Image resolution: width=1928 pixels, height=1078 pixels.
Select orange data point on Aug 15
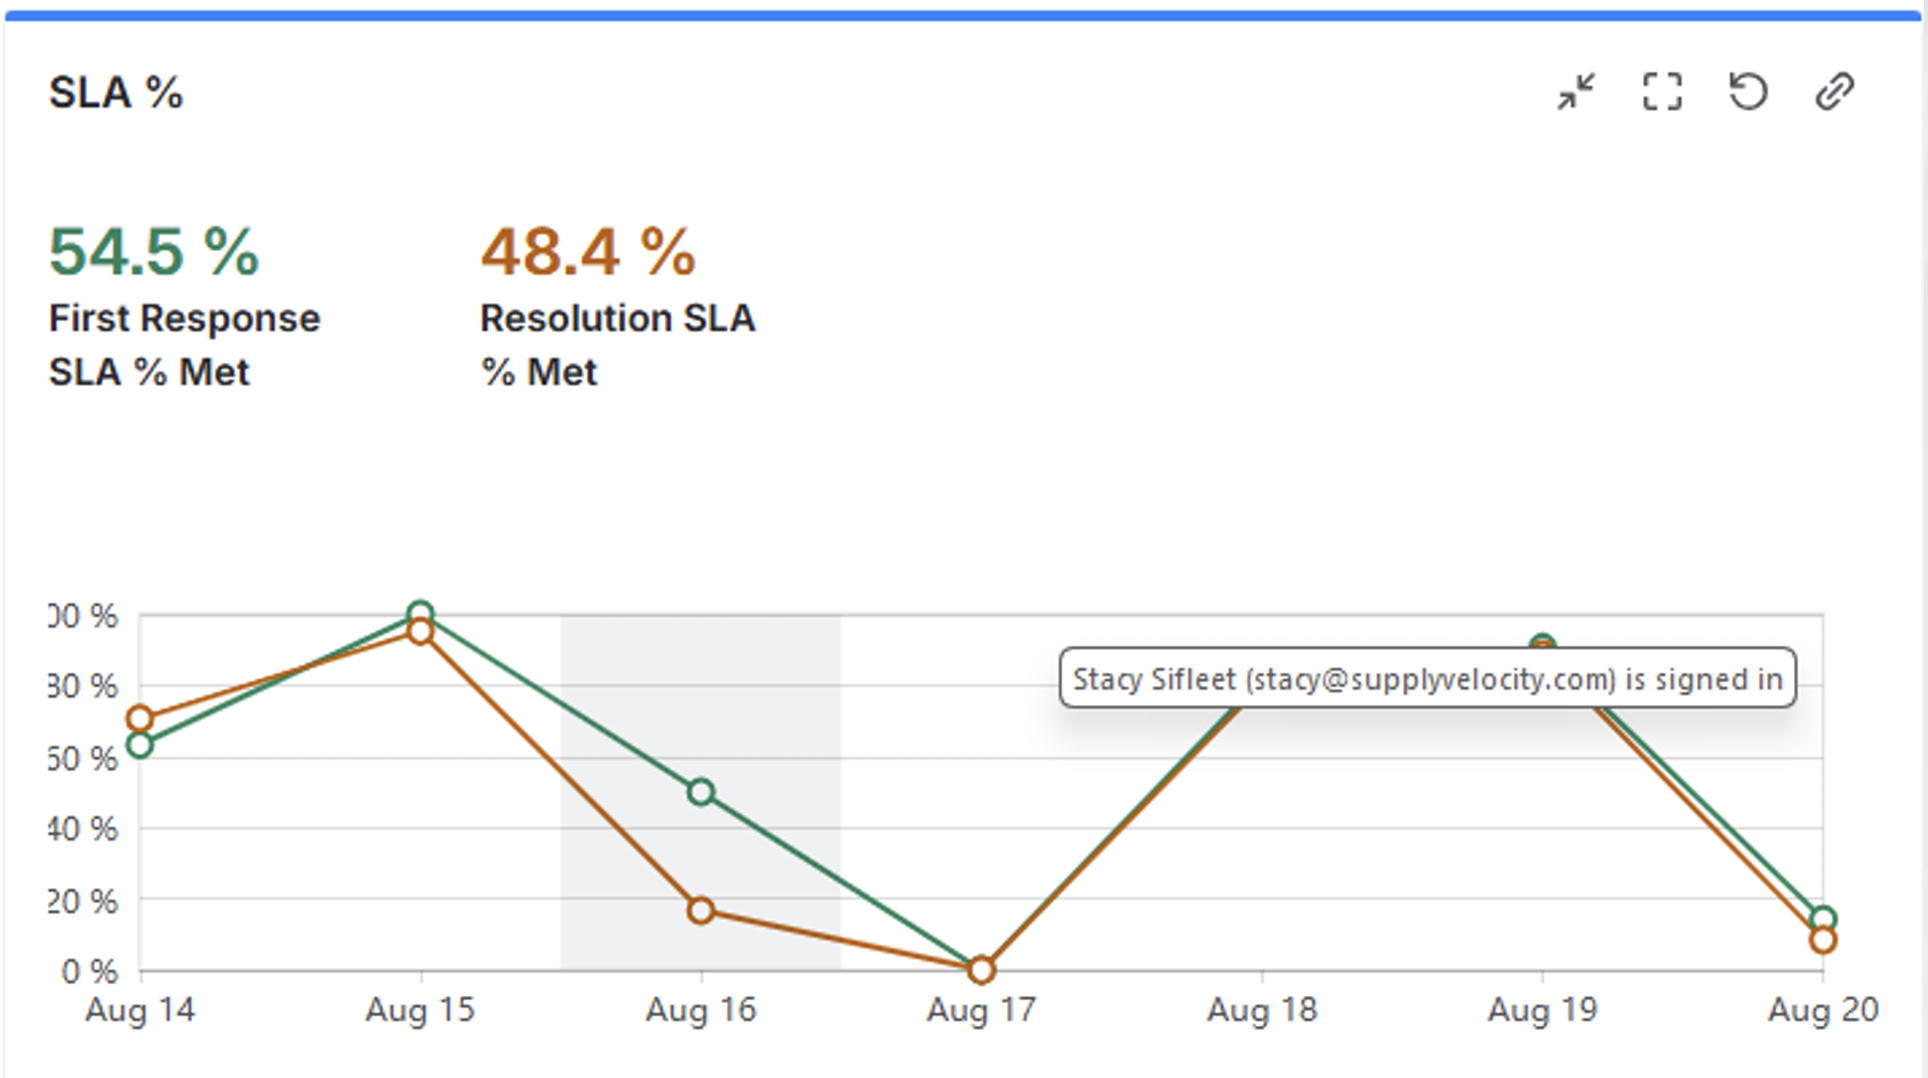pos(421,632)
